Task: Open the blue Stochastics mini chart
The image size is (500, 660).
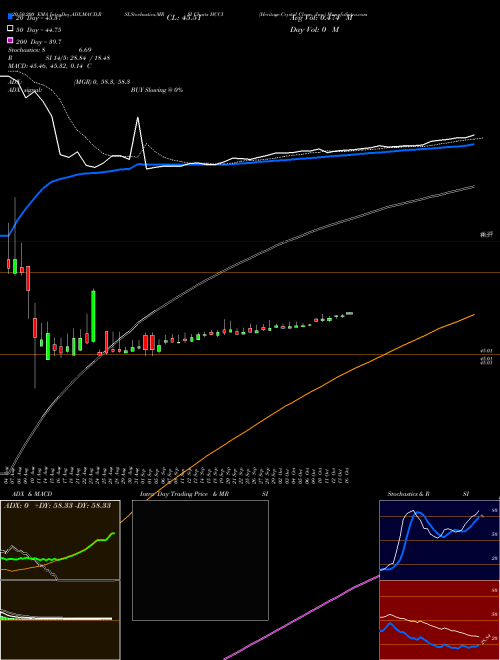Action: [439, 540]
